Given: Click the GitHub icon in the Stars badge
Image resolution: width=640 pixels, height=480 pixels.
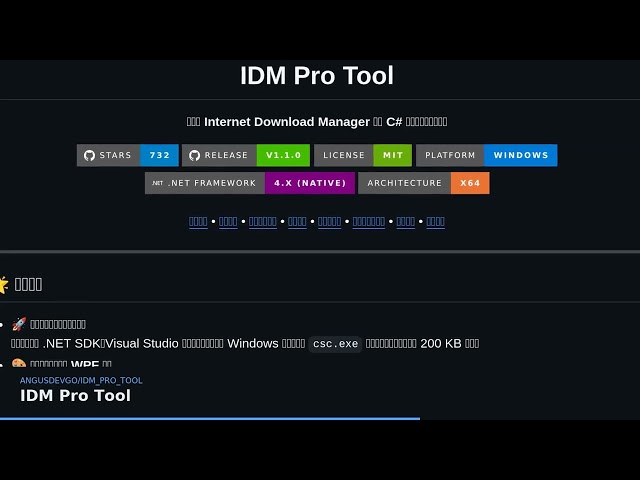Looking at the screenshot, I should (89, 155).
